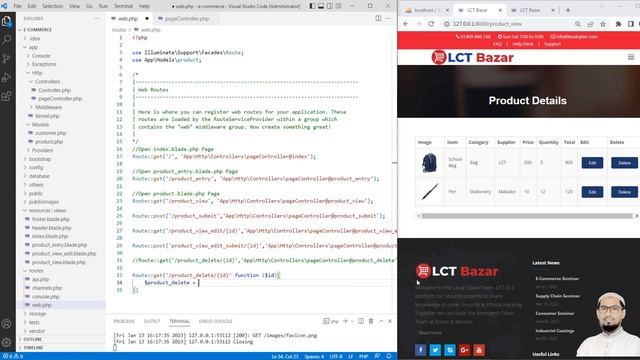The width and height of the screenshot is (640, 360).
Task: Bookmark this page with star icon
Action: [603, 24]
